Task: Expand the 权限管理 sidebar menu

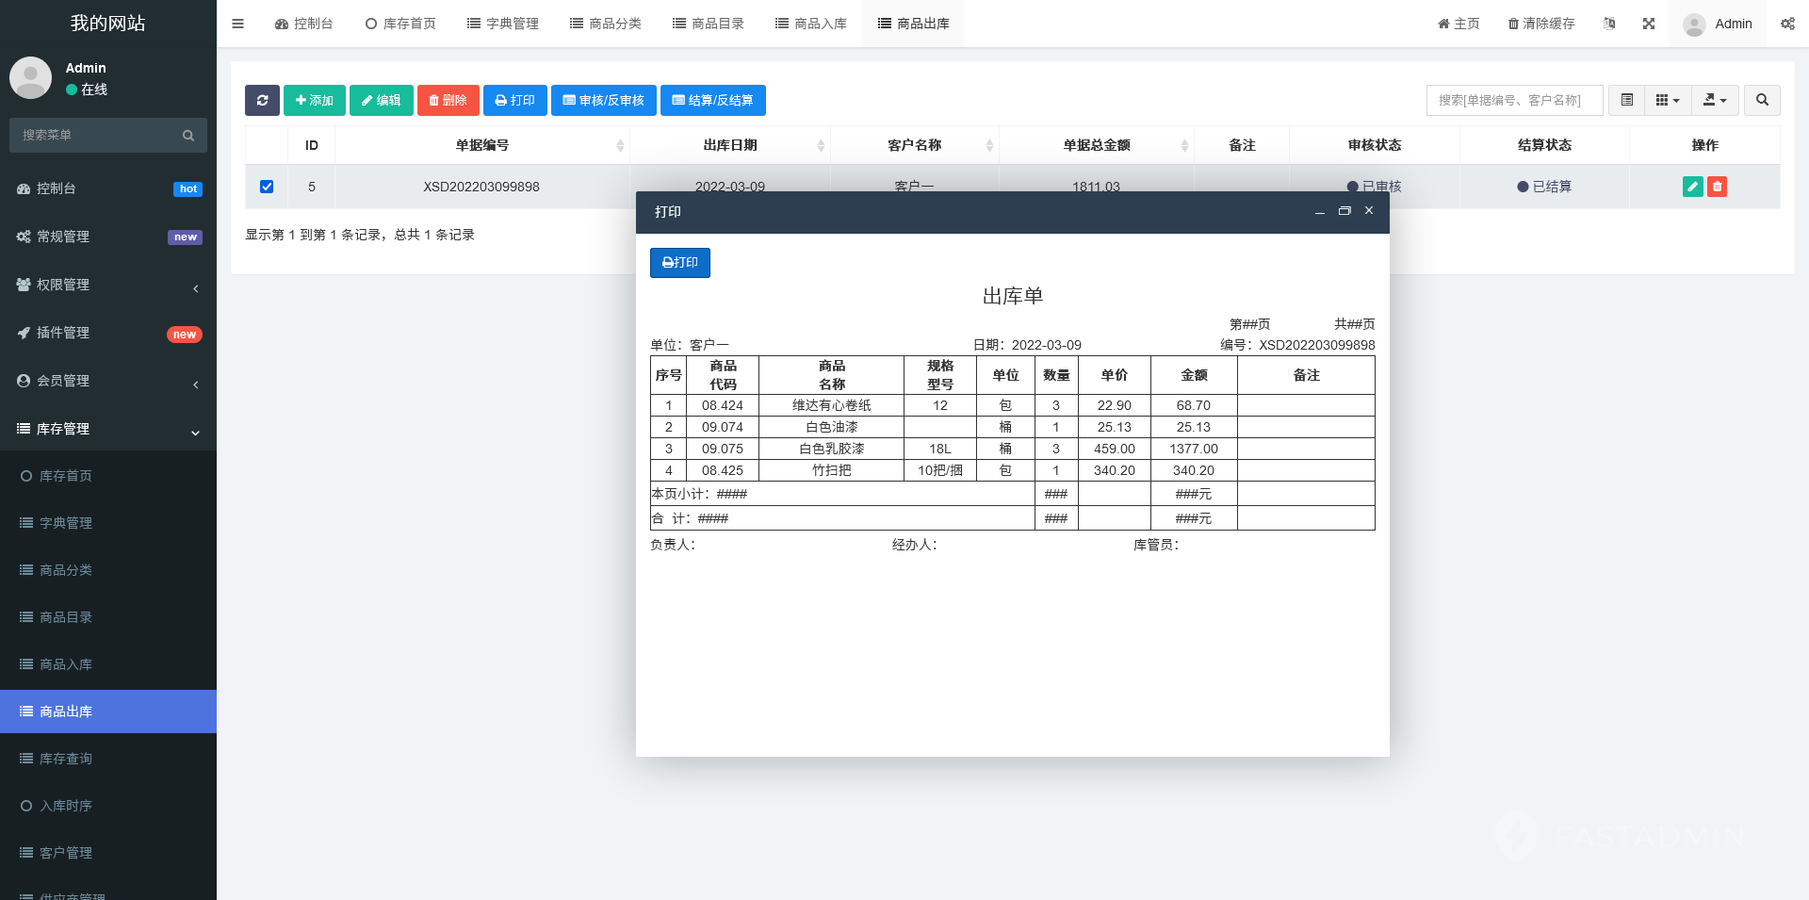Action: pyautogui.click(x=108, y=285)
